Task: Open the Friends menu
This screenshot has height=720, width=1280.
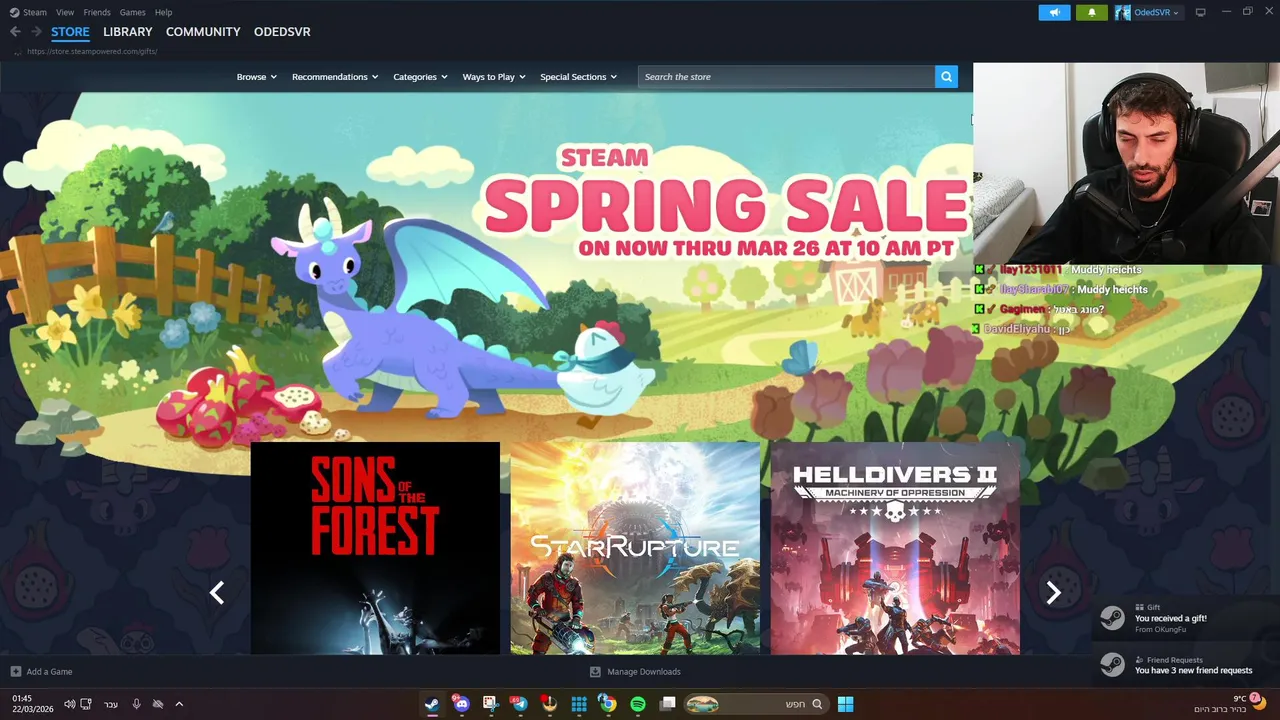Action: point(97,12)
